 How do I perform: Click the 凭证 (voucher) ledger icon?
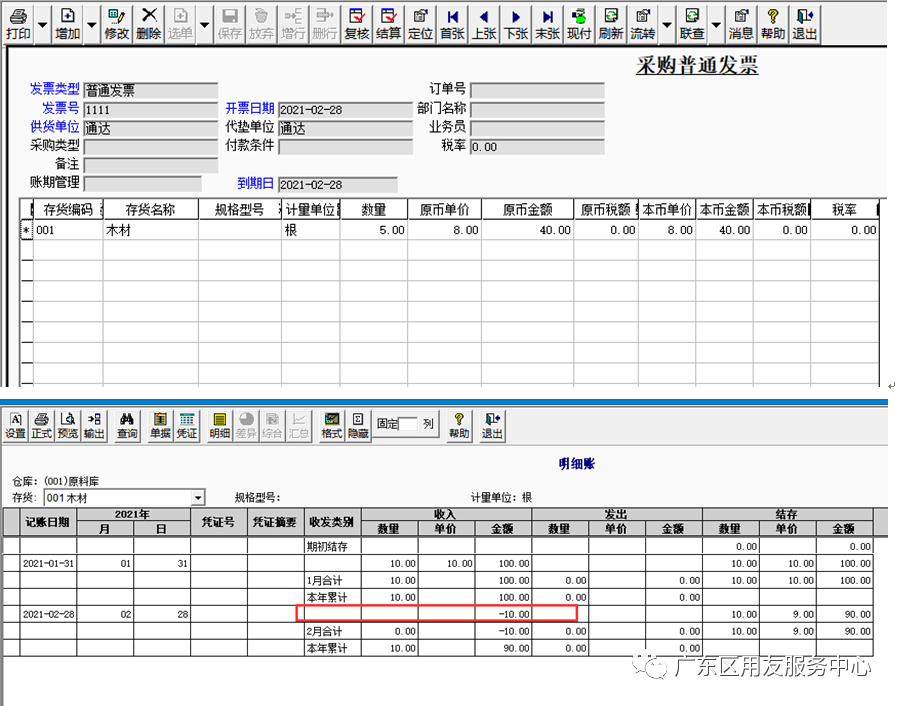pyautogui.click(x=187, y=426)
